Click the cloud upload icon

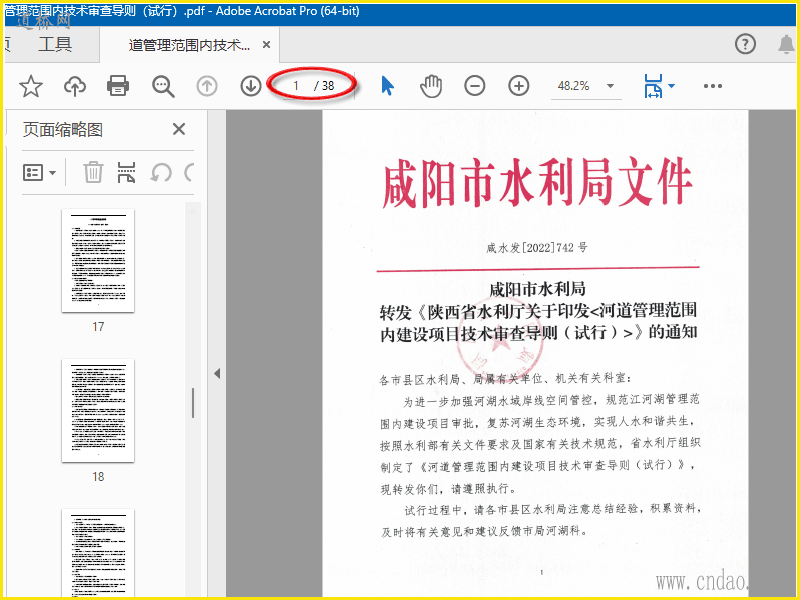74,86
